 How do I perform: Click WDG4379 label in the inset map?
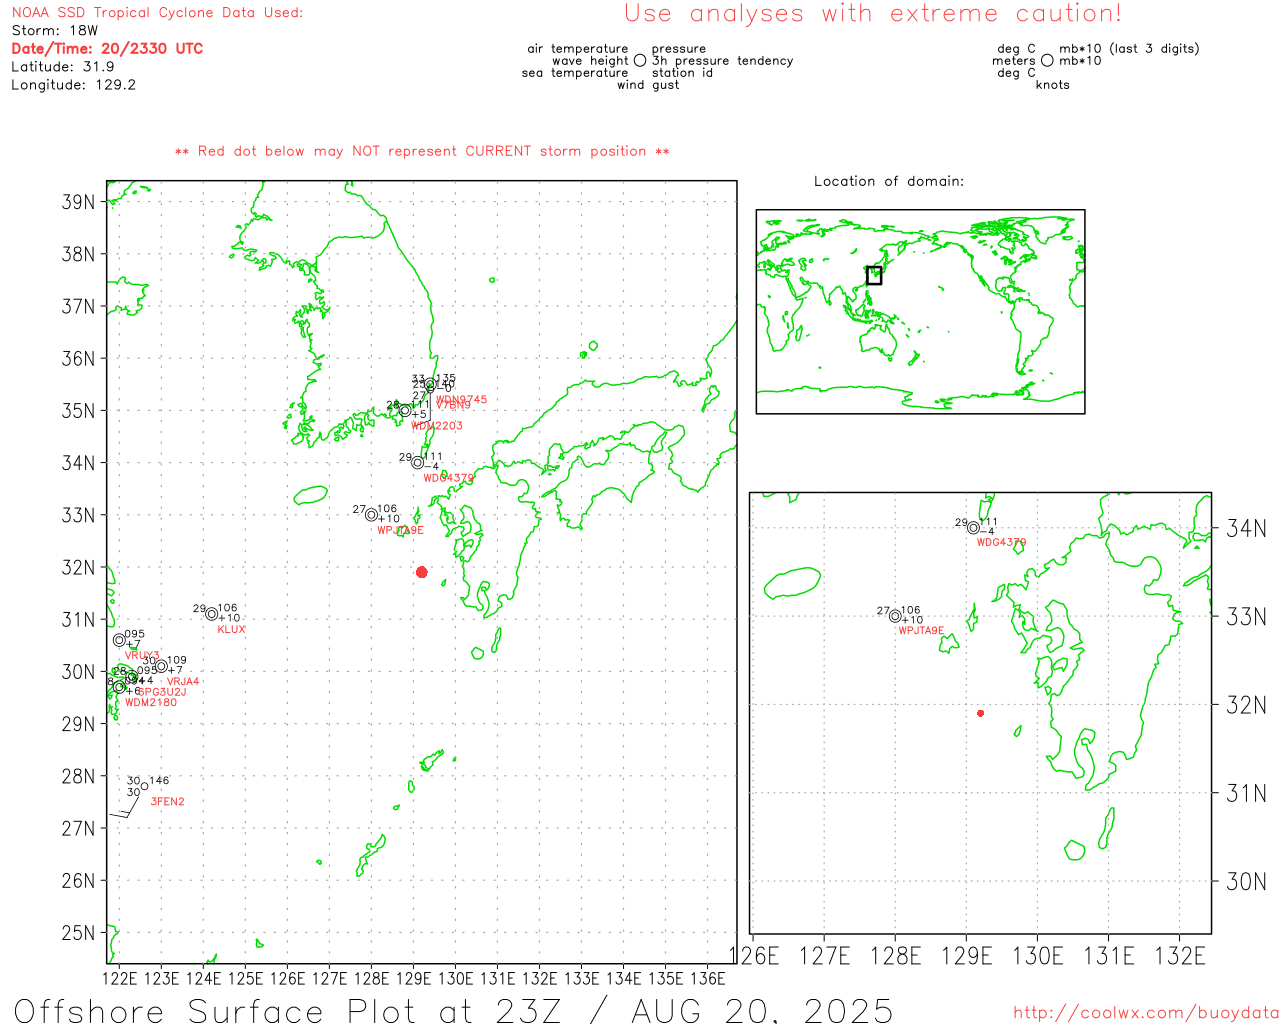(1002, 543)
